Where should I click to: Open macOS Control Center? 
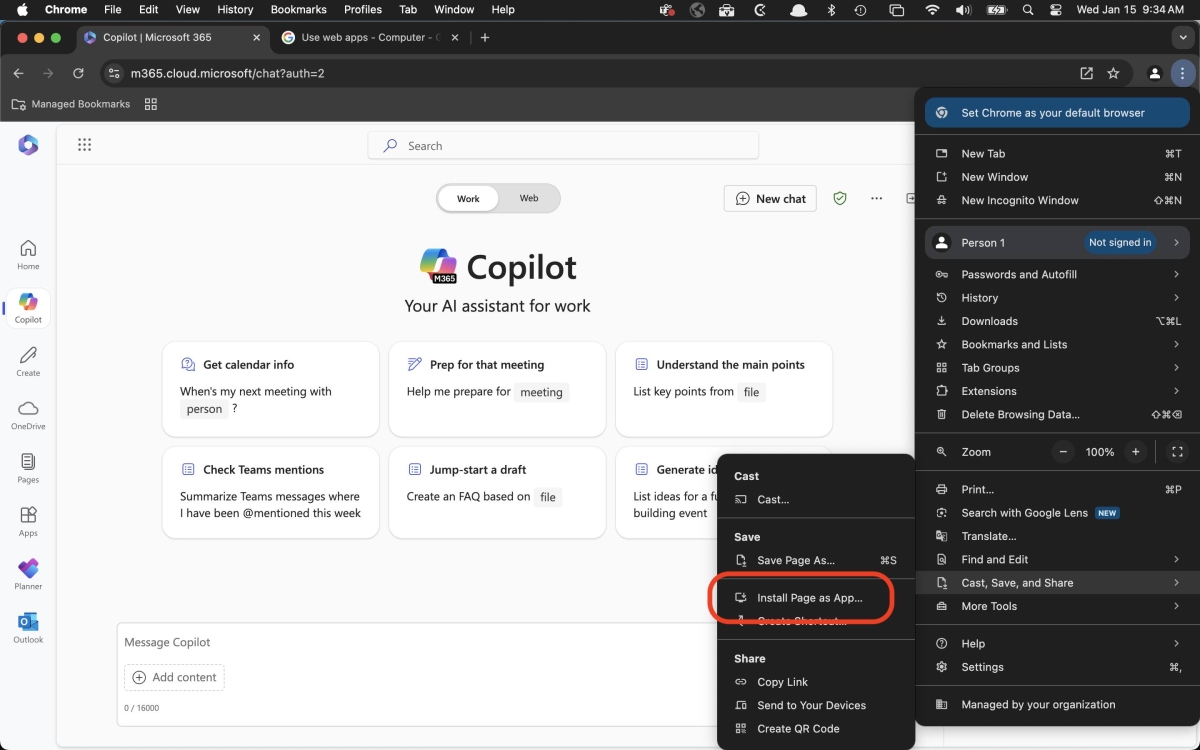click(1056, 10)
